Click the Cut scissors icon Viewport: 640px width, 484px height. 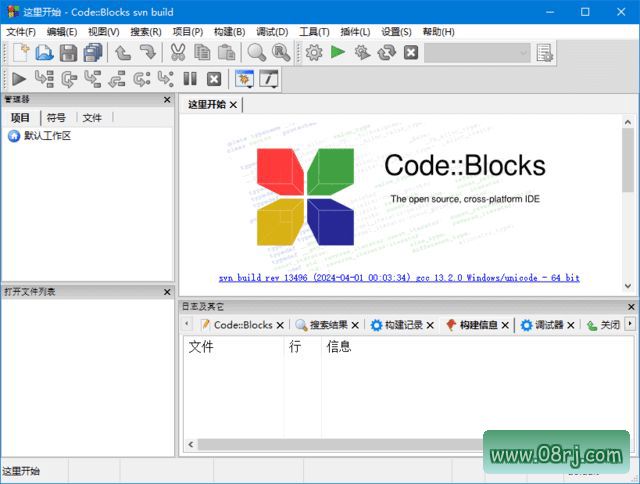[x=178, y=53]
